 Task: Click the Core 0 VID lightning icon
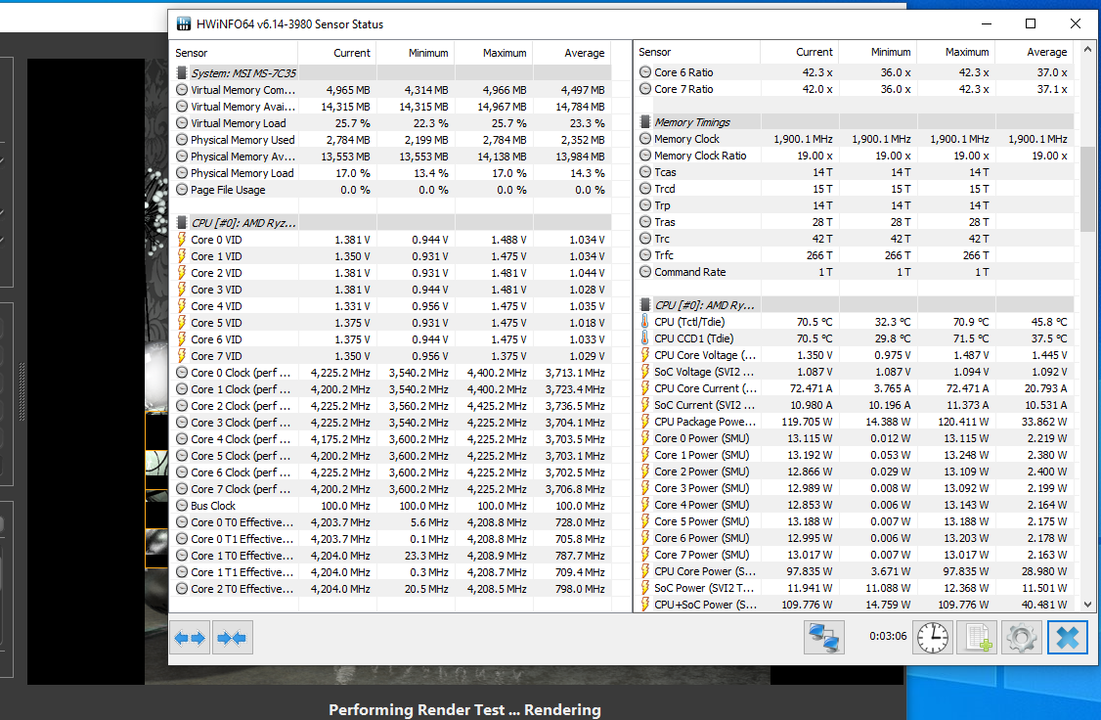click(182, 240)
